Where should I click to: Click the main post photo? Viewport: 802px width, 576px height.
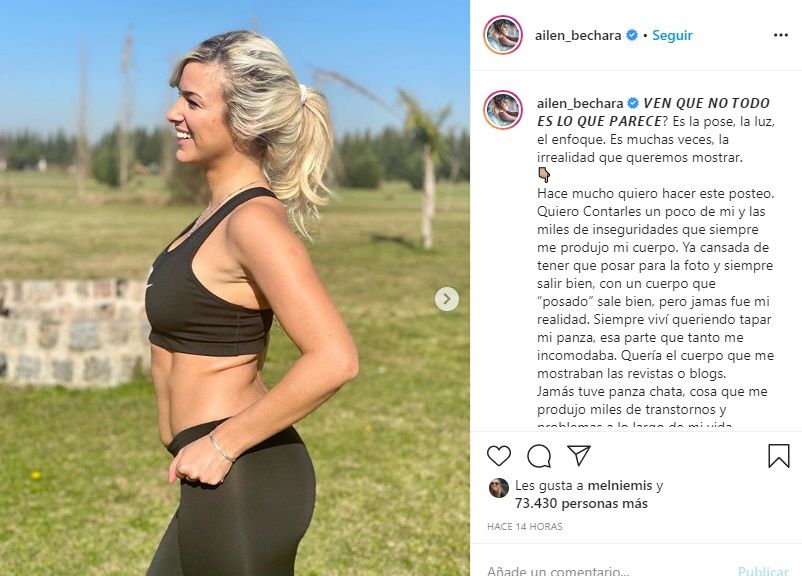click(x=235, y=288)
